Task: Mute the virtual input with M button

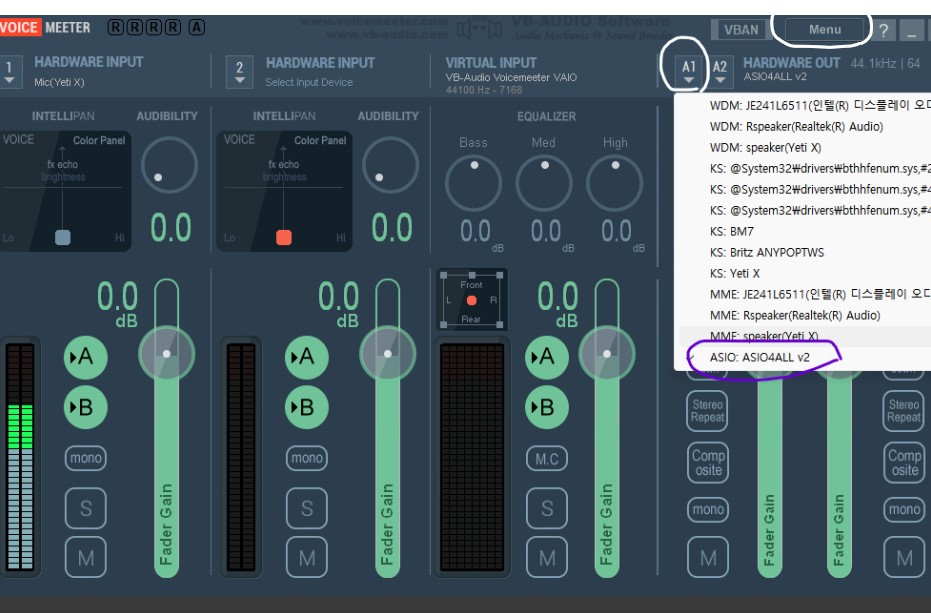Action: (x=547, y=558)
